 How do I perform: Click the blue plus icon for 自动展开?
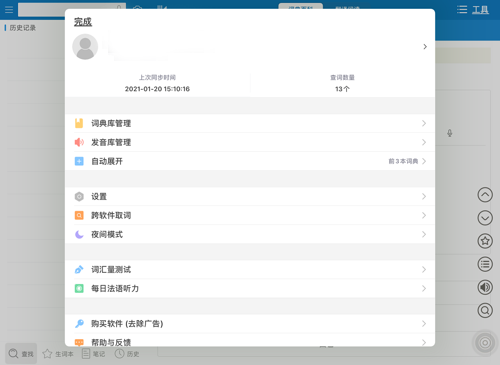[x=79, y=161]
